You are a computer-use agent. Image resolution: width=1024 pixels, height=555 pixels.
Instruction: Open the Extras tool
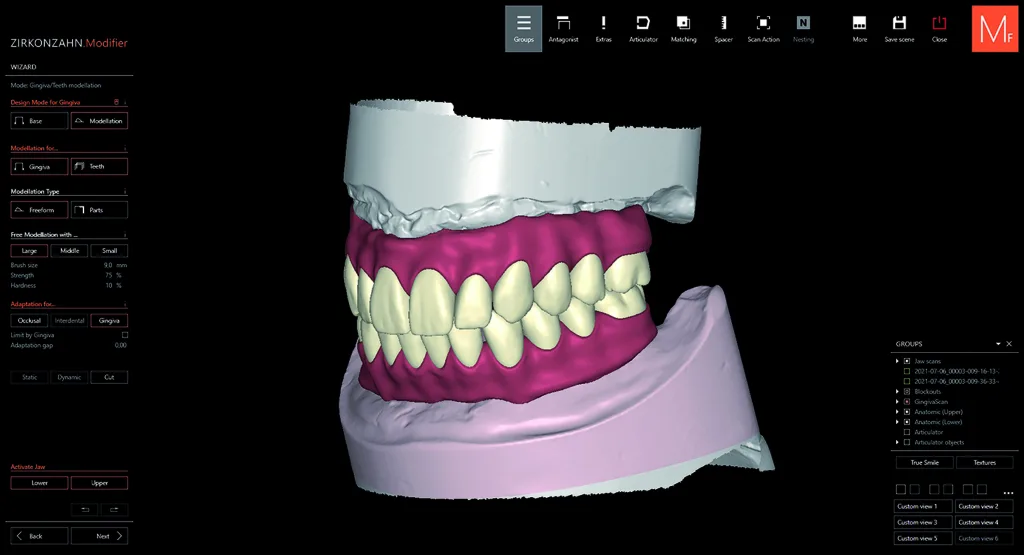coord(603,29)
